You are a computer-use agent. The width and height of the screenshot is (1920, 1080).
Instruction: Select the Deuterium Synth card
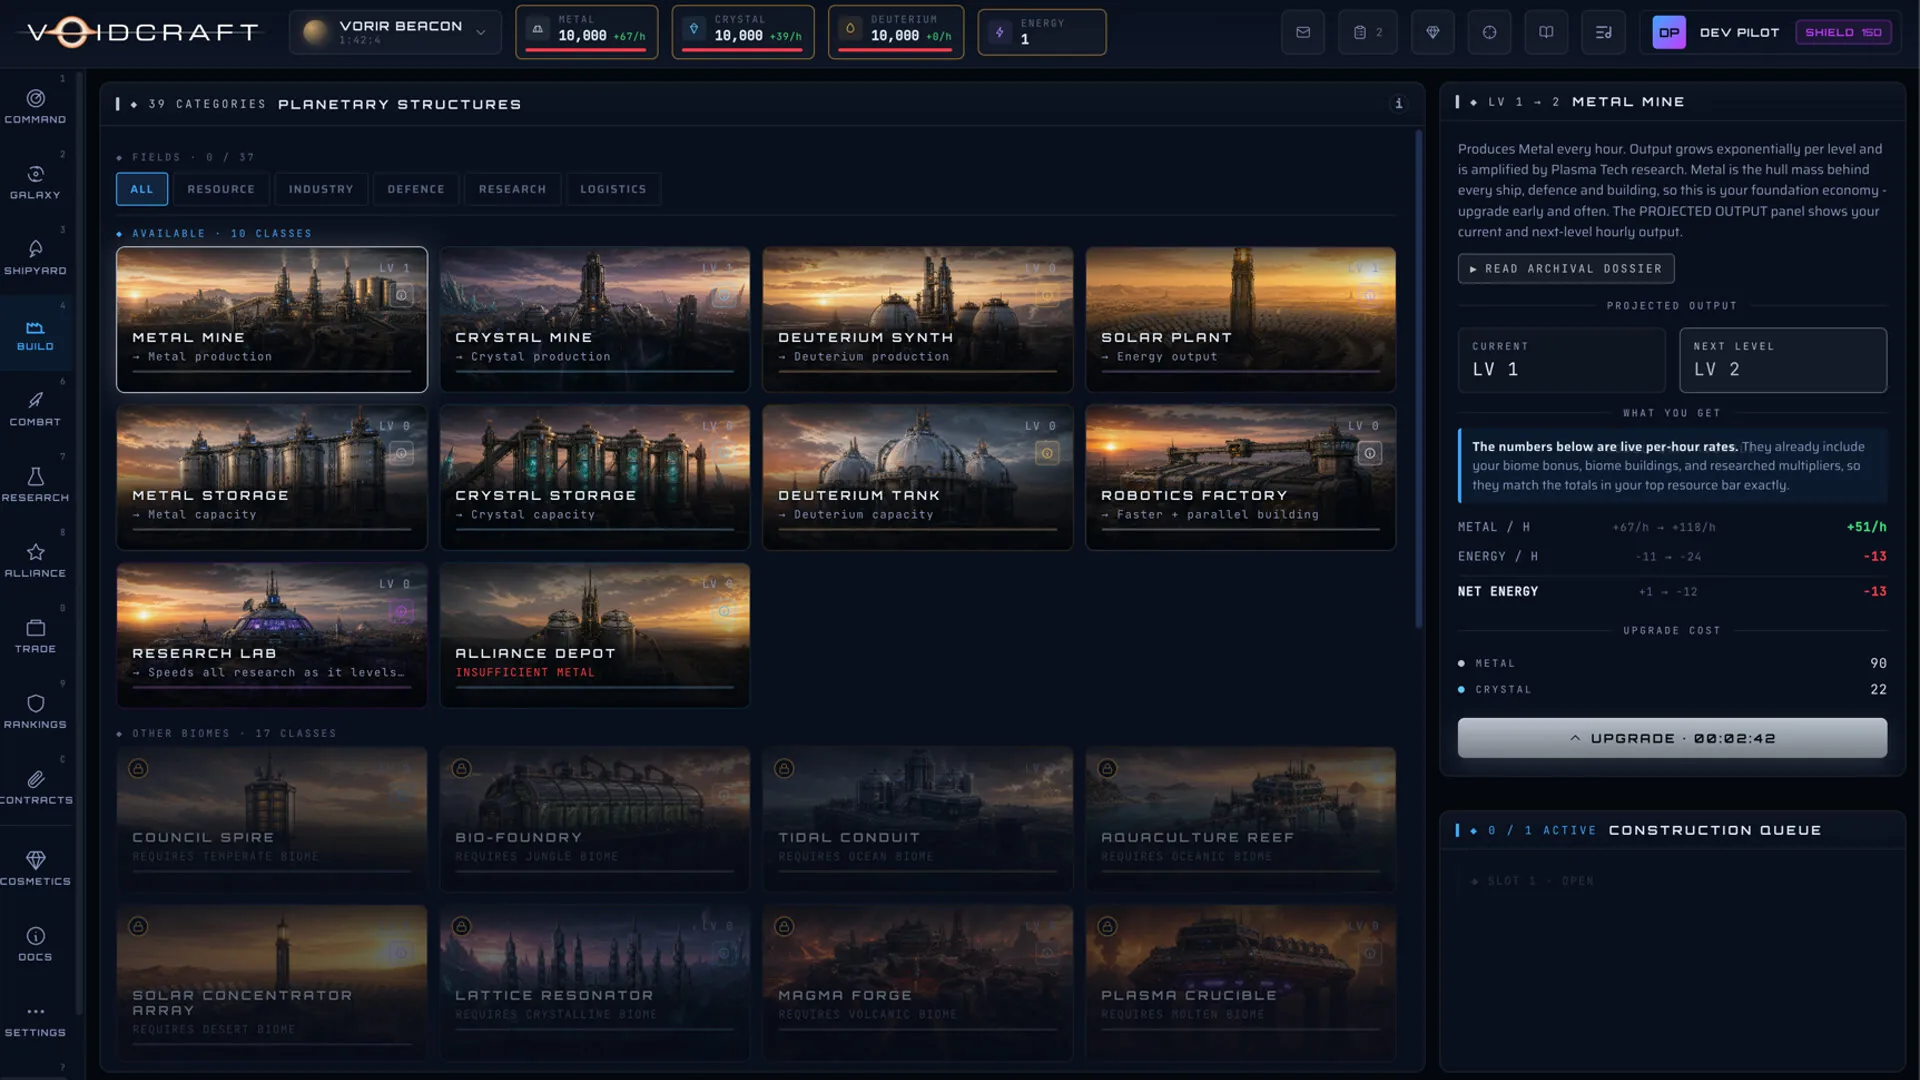click(x=918, y=319)
